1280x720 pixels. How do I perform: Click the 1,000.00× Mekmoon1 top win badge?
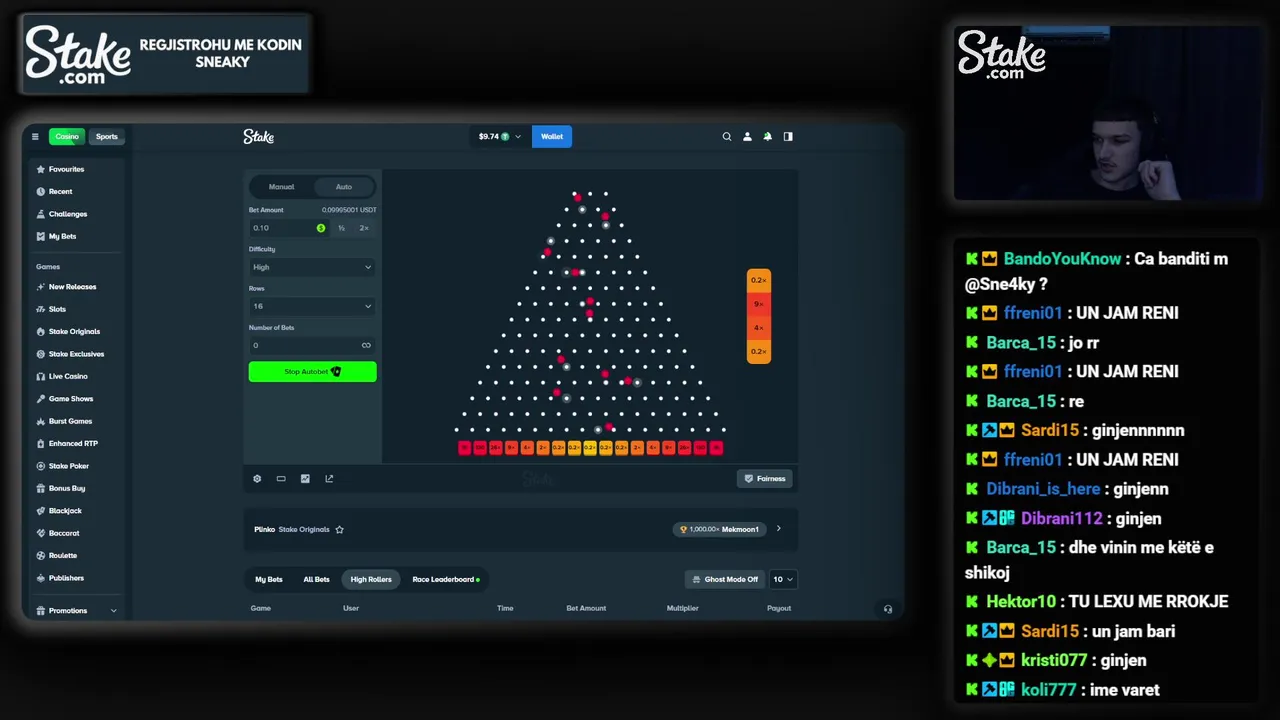[720, 529]
